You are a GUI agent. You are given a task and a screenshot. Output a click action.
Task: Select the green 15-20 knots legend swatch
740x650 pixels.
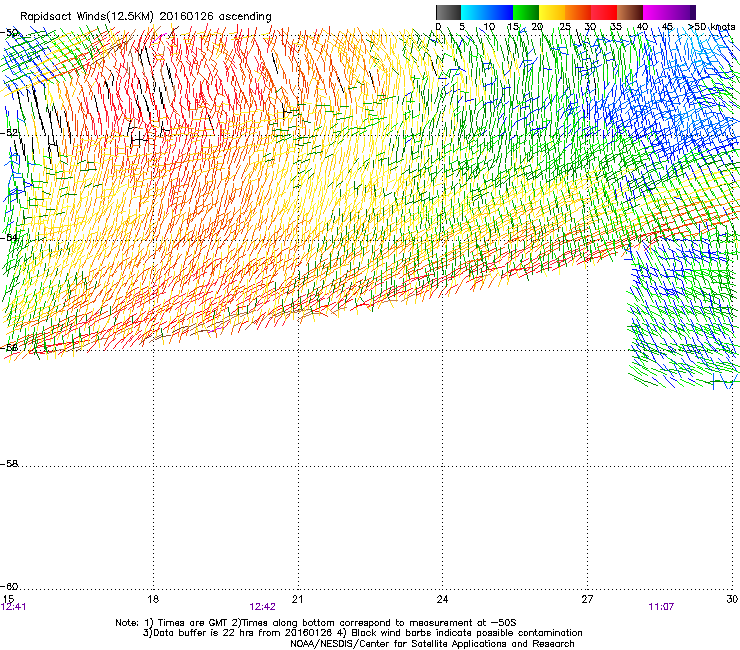tap(526, 12)
